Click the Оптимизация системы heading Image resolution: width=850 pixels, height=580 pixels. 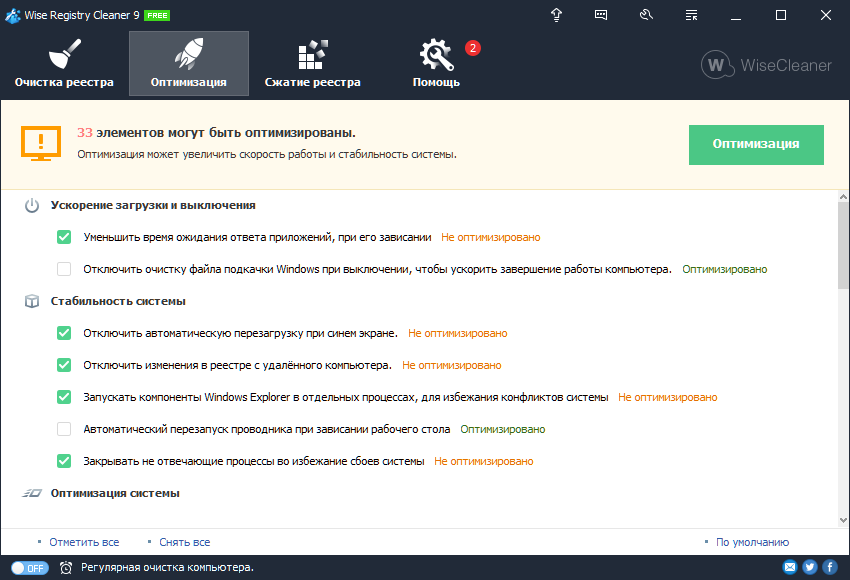pos(115,493)
